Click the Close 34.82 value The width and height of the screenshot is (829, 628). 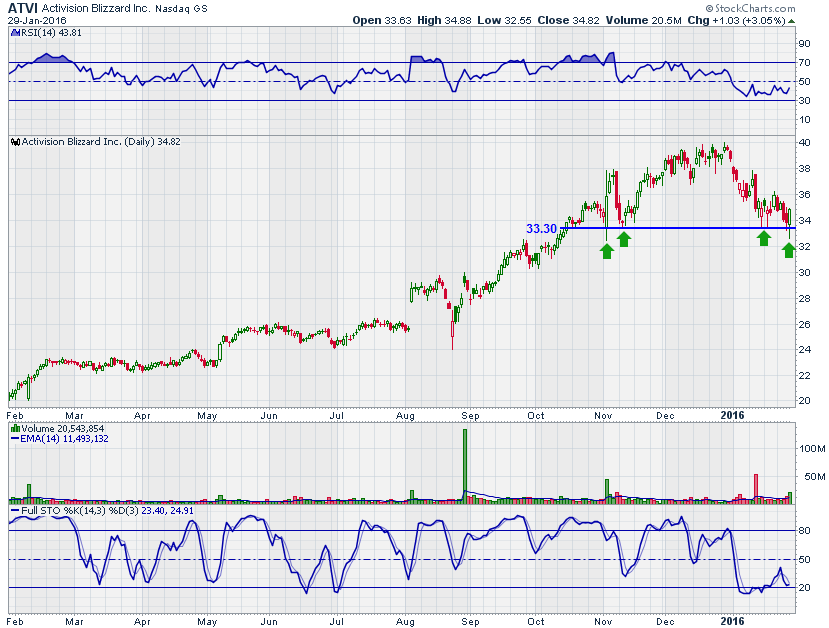point(568,20)
